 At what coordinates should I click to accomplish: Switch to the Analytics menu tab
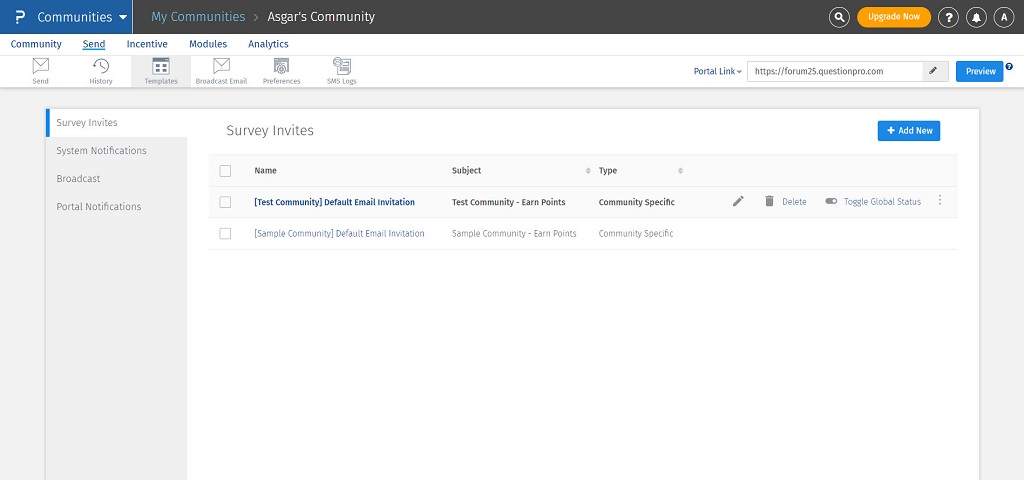(268, 44)
